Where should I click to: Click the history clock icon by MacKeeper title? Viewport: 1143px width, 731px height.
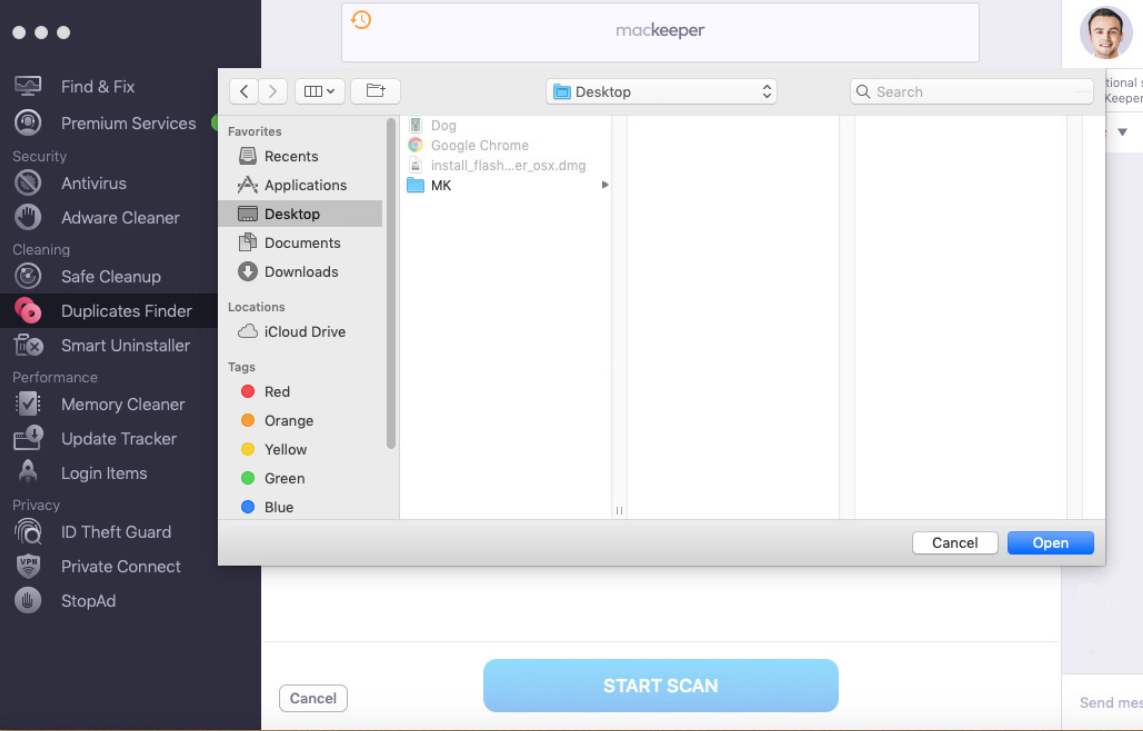362,20
